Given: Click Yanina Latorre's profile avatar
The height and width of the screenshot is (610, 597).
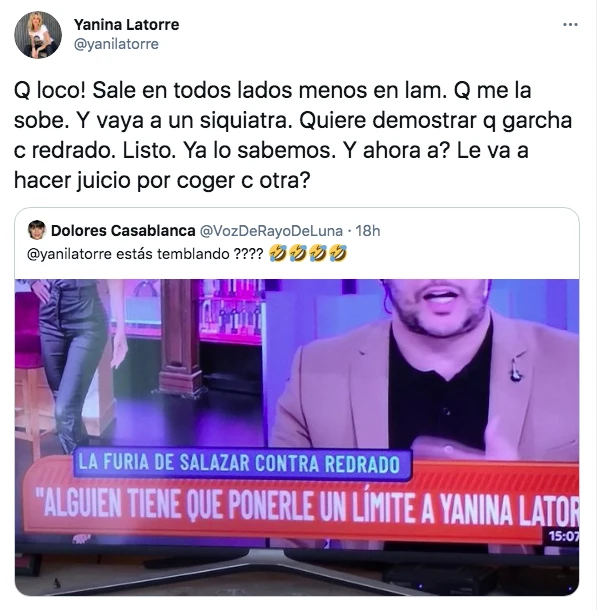Looking at the screenshot, I should pyautogui.click(x=38, y=35).
